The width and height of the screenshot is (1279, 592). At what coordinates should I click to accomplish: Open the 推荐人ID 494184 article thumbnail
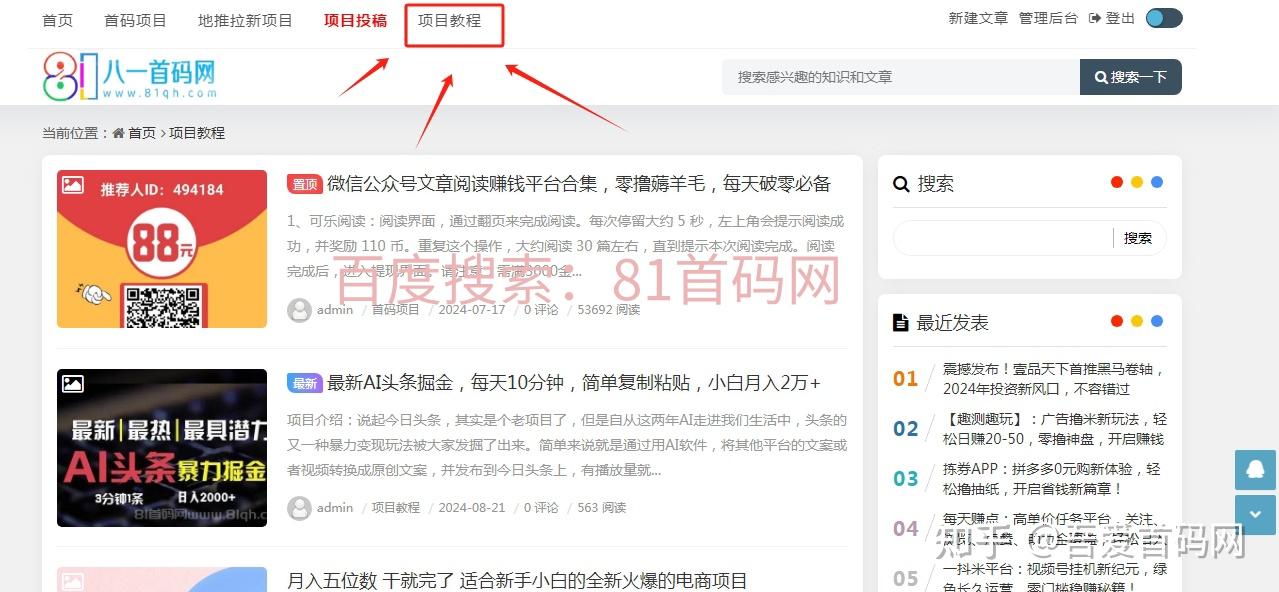(162, 249)
